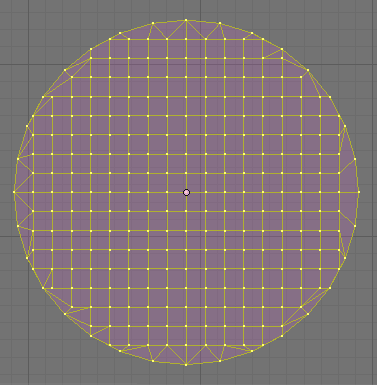Click a triangular face beside the rightmost rim vertex
Image resolution: width=377 pixels, height=385 pixels.
click(352, 186)
